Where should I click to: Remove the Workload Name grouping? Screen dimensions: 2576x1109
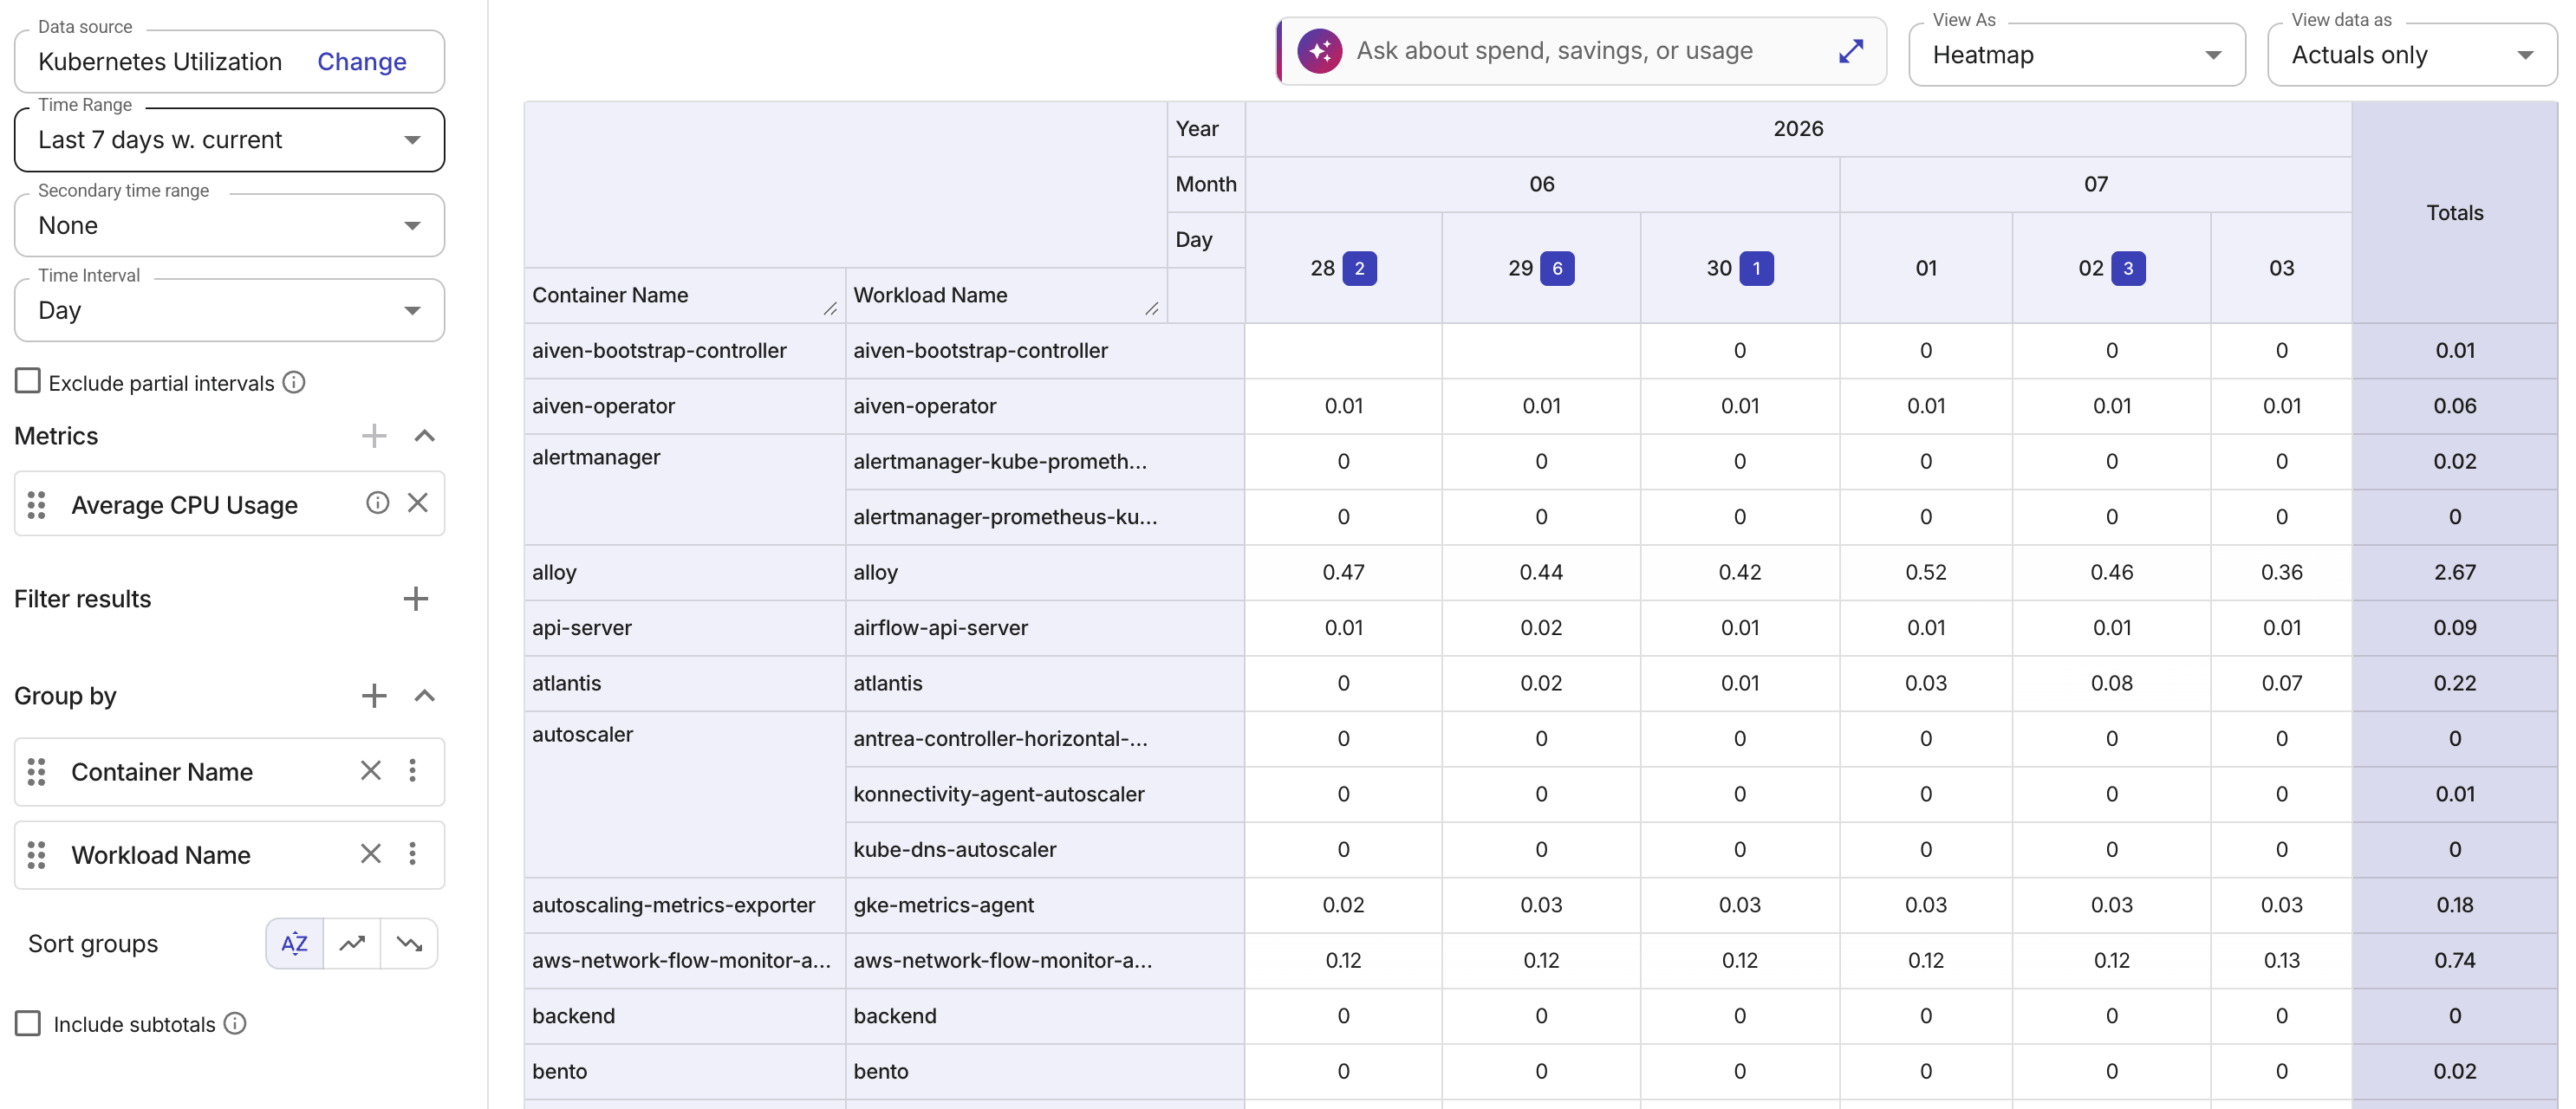tap(371, 854)
